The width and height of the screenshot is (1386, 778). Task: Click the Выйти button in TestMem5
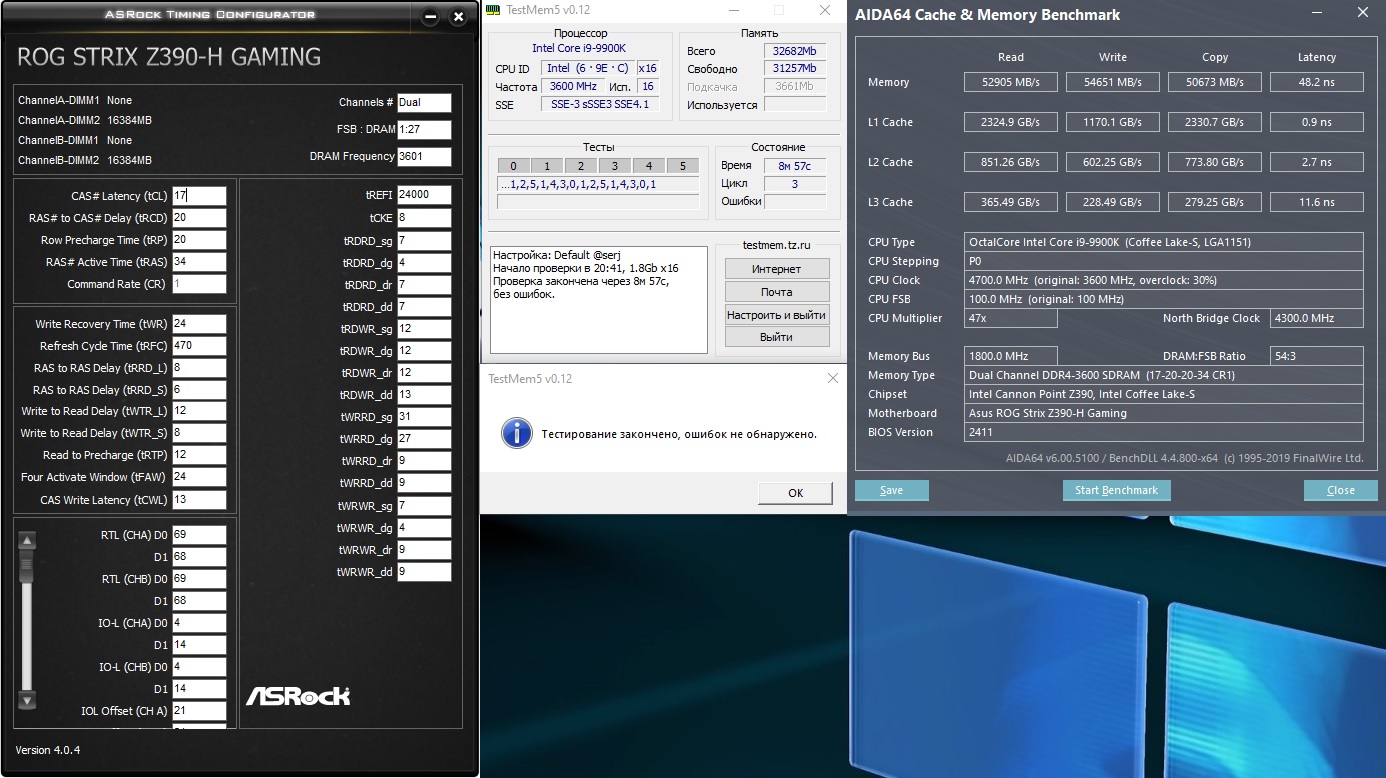pos(777,337)
